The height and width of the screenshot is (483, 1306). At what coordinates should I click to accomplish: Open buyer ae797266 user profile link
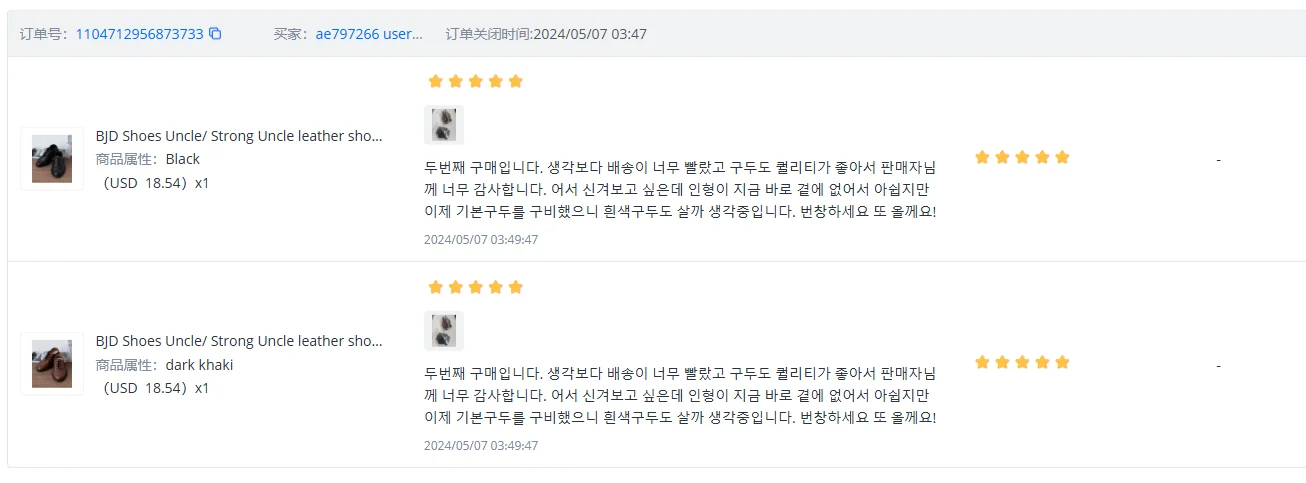[x=370, y=34]
